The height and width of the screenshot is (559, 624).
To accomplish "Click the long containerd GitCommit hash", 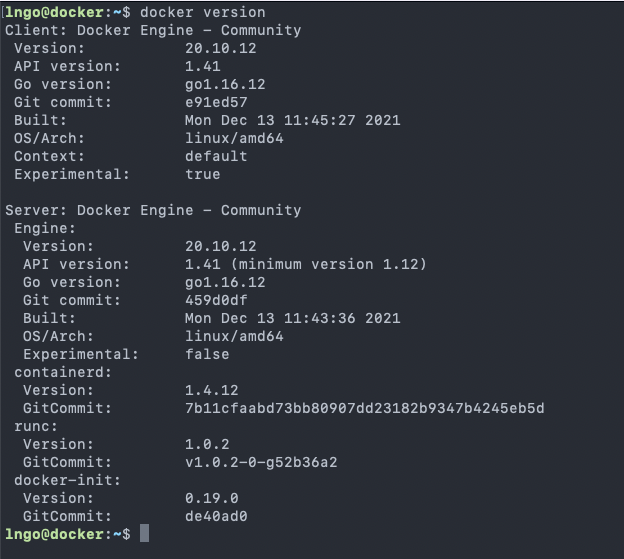I will coord(364,408).
